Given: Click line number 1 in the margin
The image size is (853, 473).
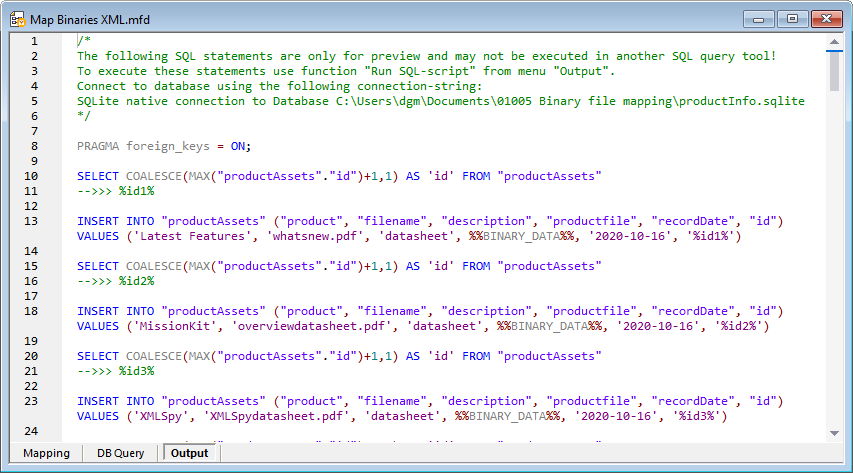Looking at the screenshot, I should click(34, 41).
